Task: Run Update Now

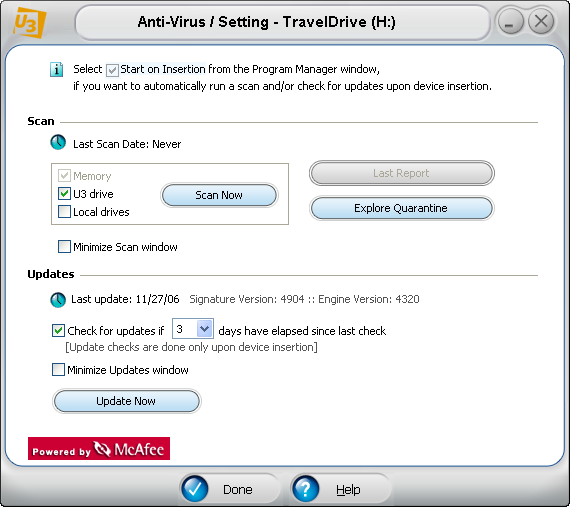Action: coord(127,401)
